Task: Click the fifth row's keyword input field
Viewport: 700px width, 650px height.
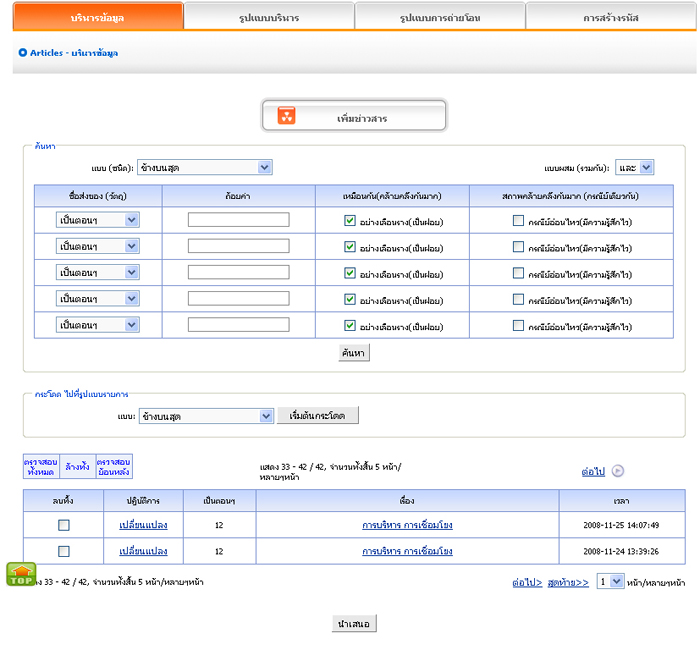Action: [238, 325]
